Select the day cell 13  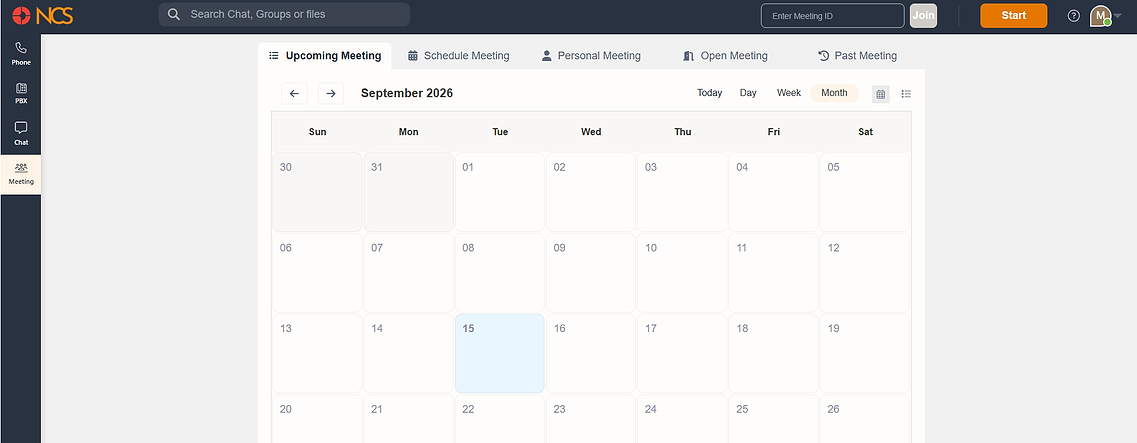[x=317, y=353]
